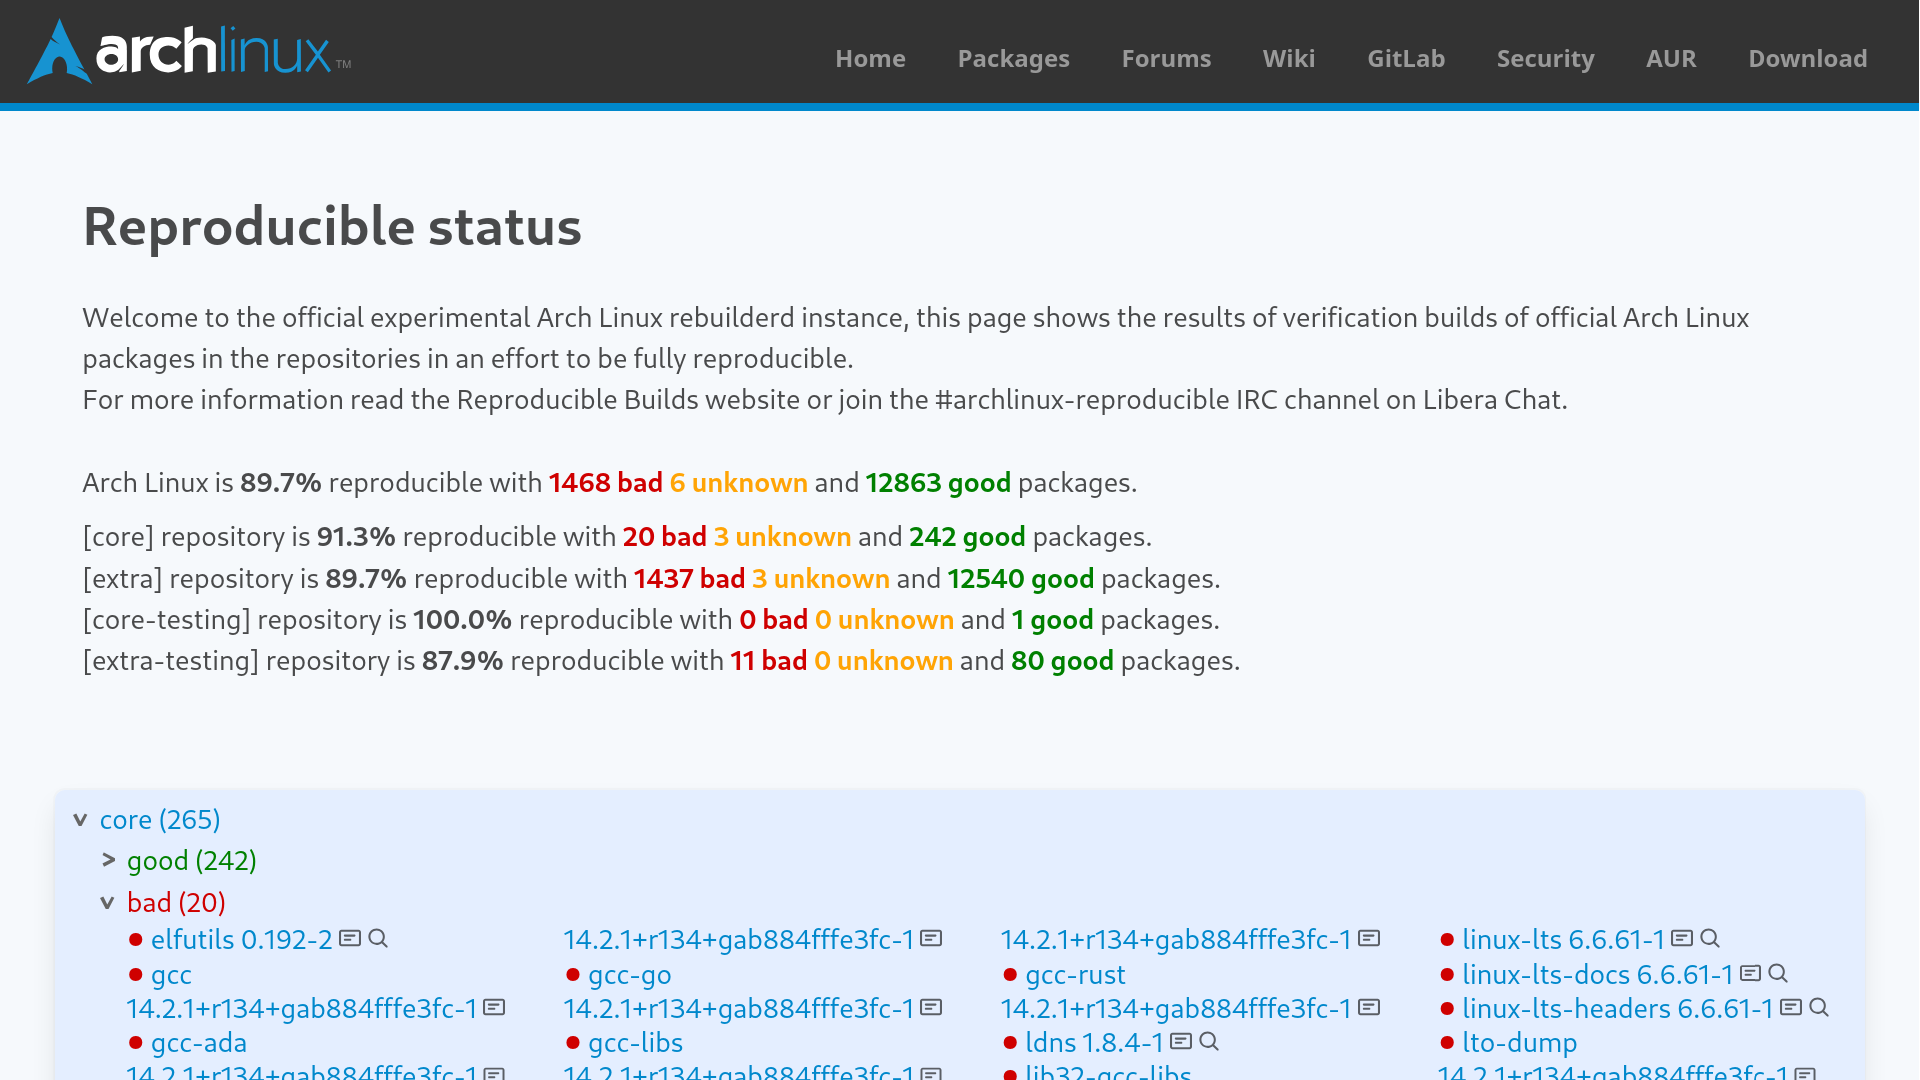Open build log icon for linux-lts 6.6.61-1
Viewport: 1920px width, 1080px height.
point(1682,938)
